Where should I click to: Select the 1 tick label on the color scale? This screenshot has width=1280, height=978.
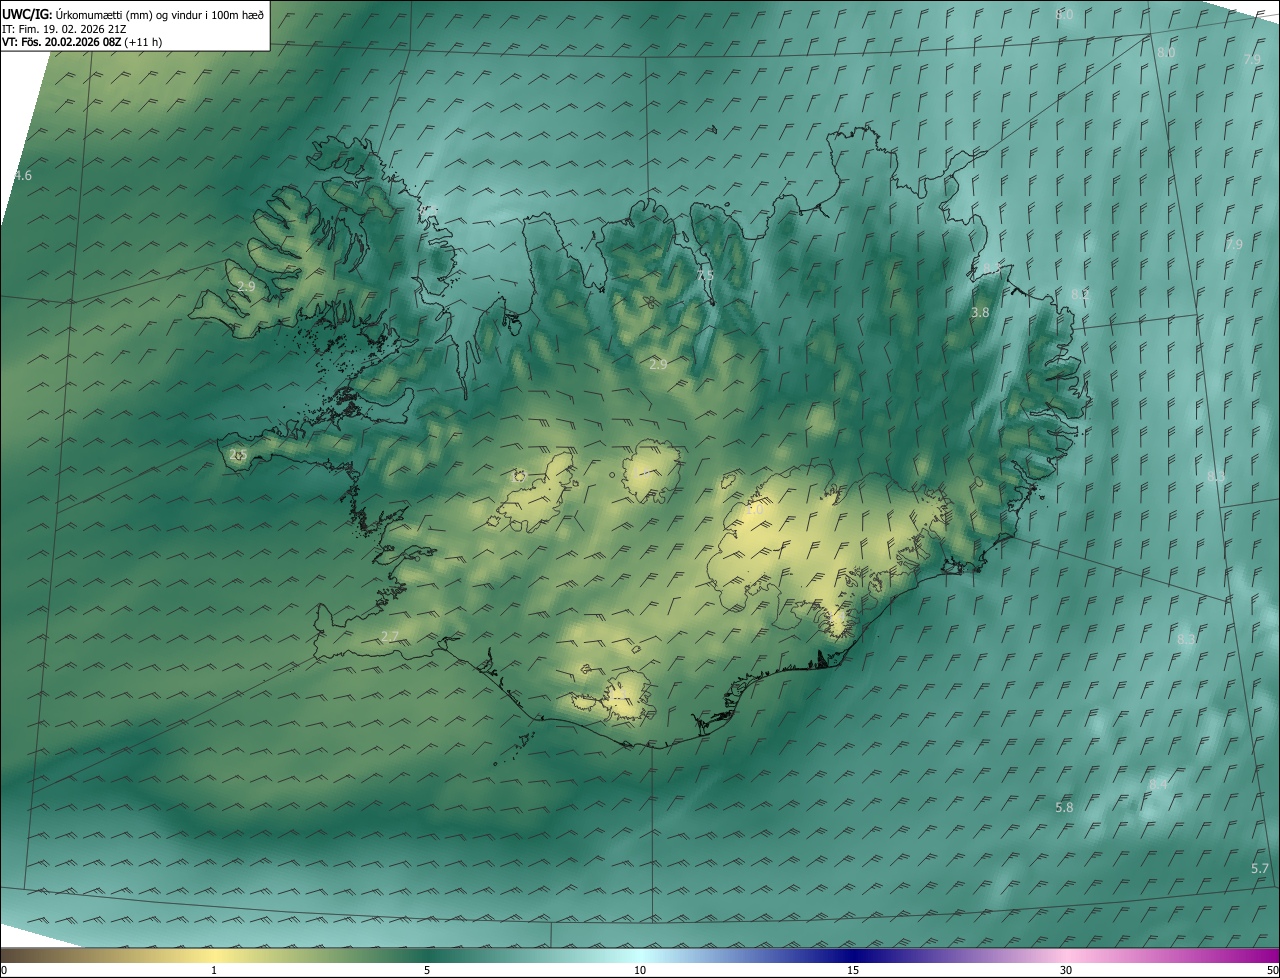coord(214,970)
